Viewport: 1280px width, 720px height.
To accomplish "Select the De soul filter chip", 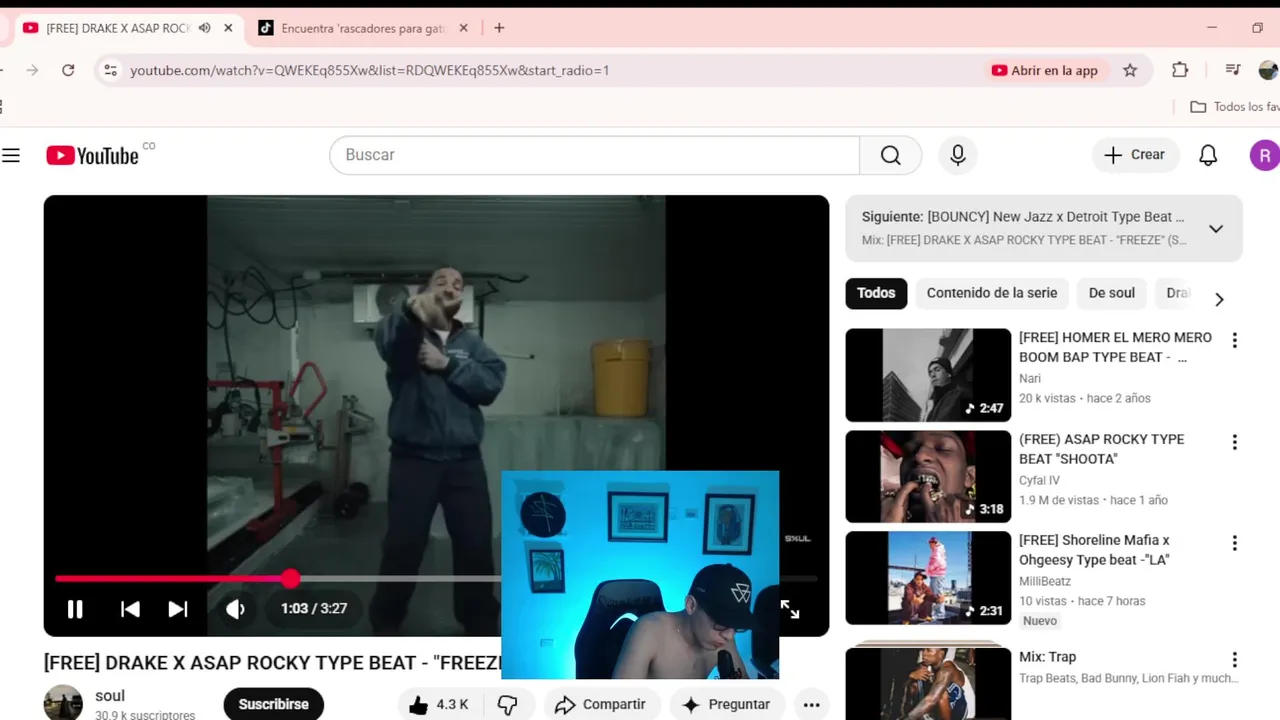I will 1112,293.
